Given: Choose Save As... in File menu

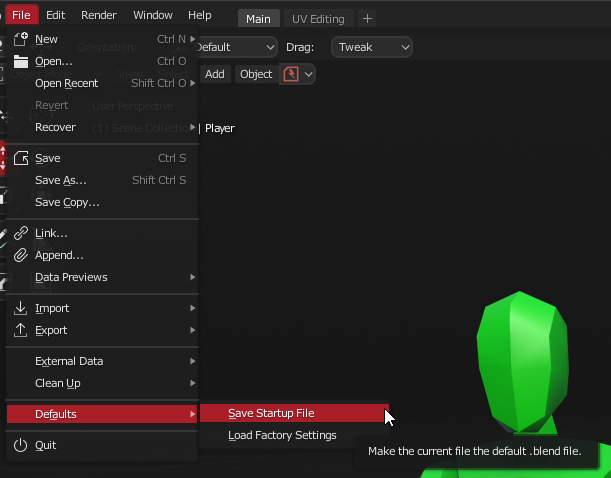Looking at the screenshot, I should pyautogui.click(x=102, y=180).
